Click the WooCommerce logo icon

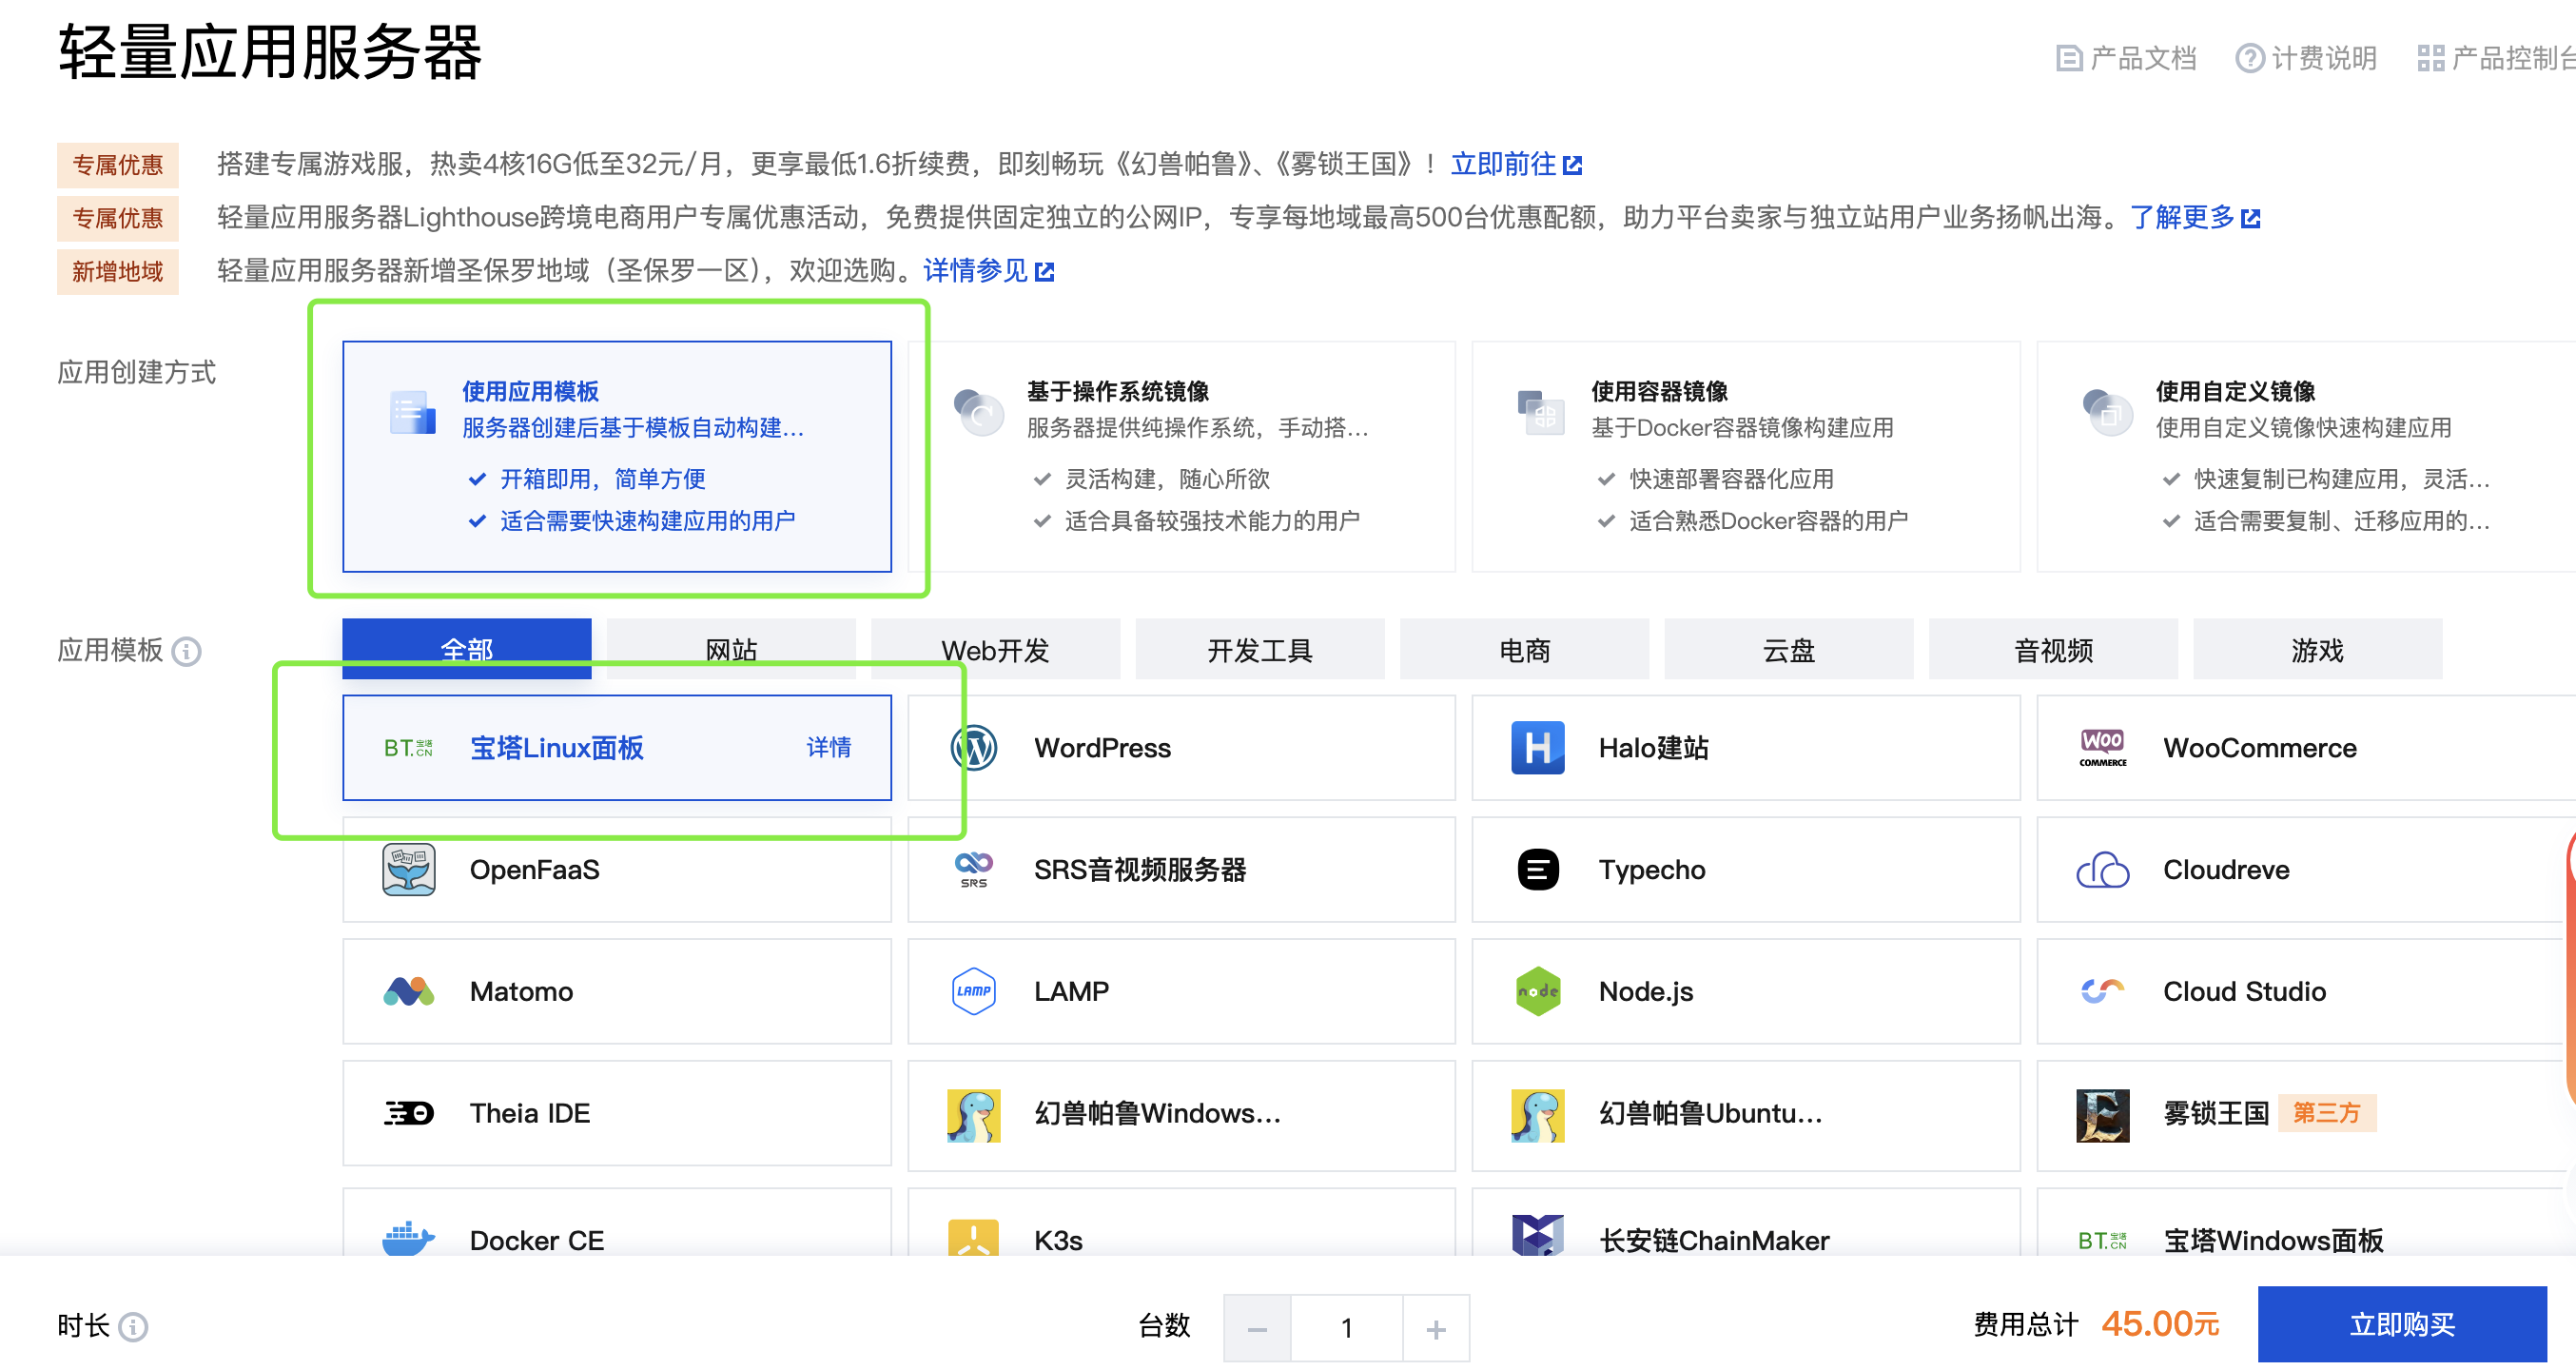click(2102, 748)
